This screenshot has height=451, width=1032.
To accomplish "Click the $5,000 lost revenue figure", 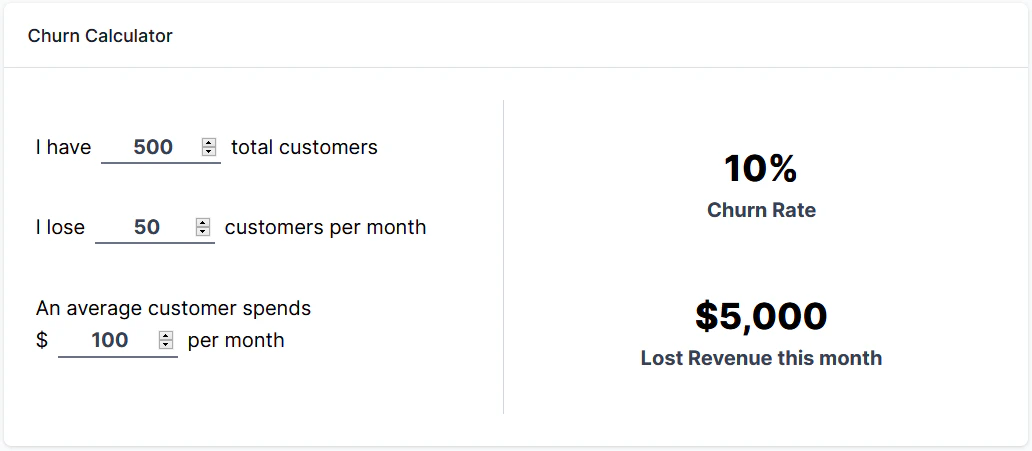I will click(761, 316).
